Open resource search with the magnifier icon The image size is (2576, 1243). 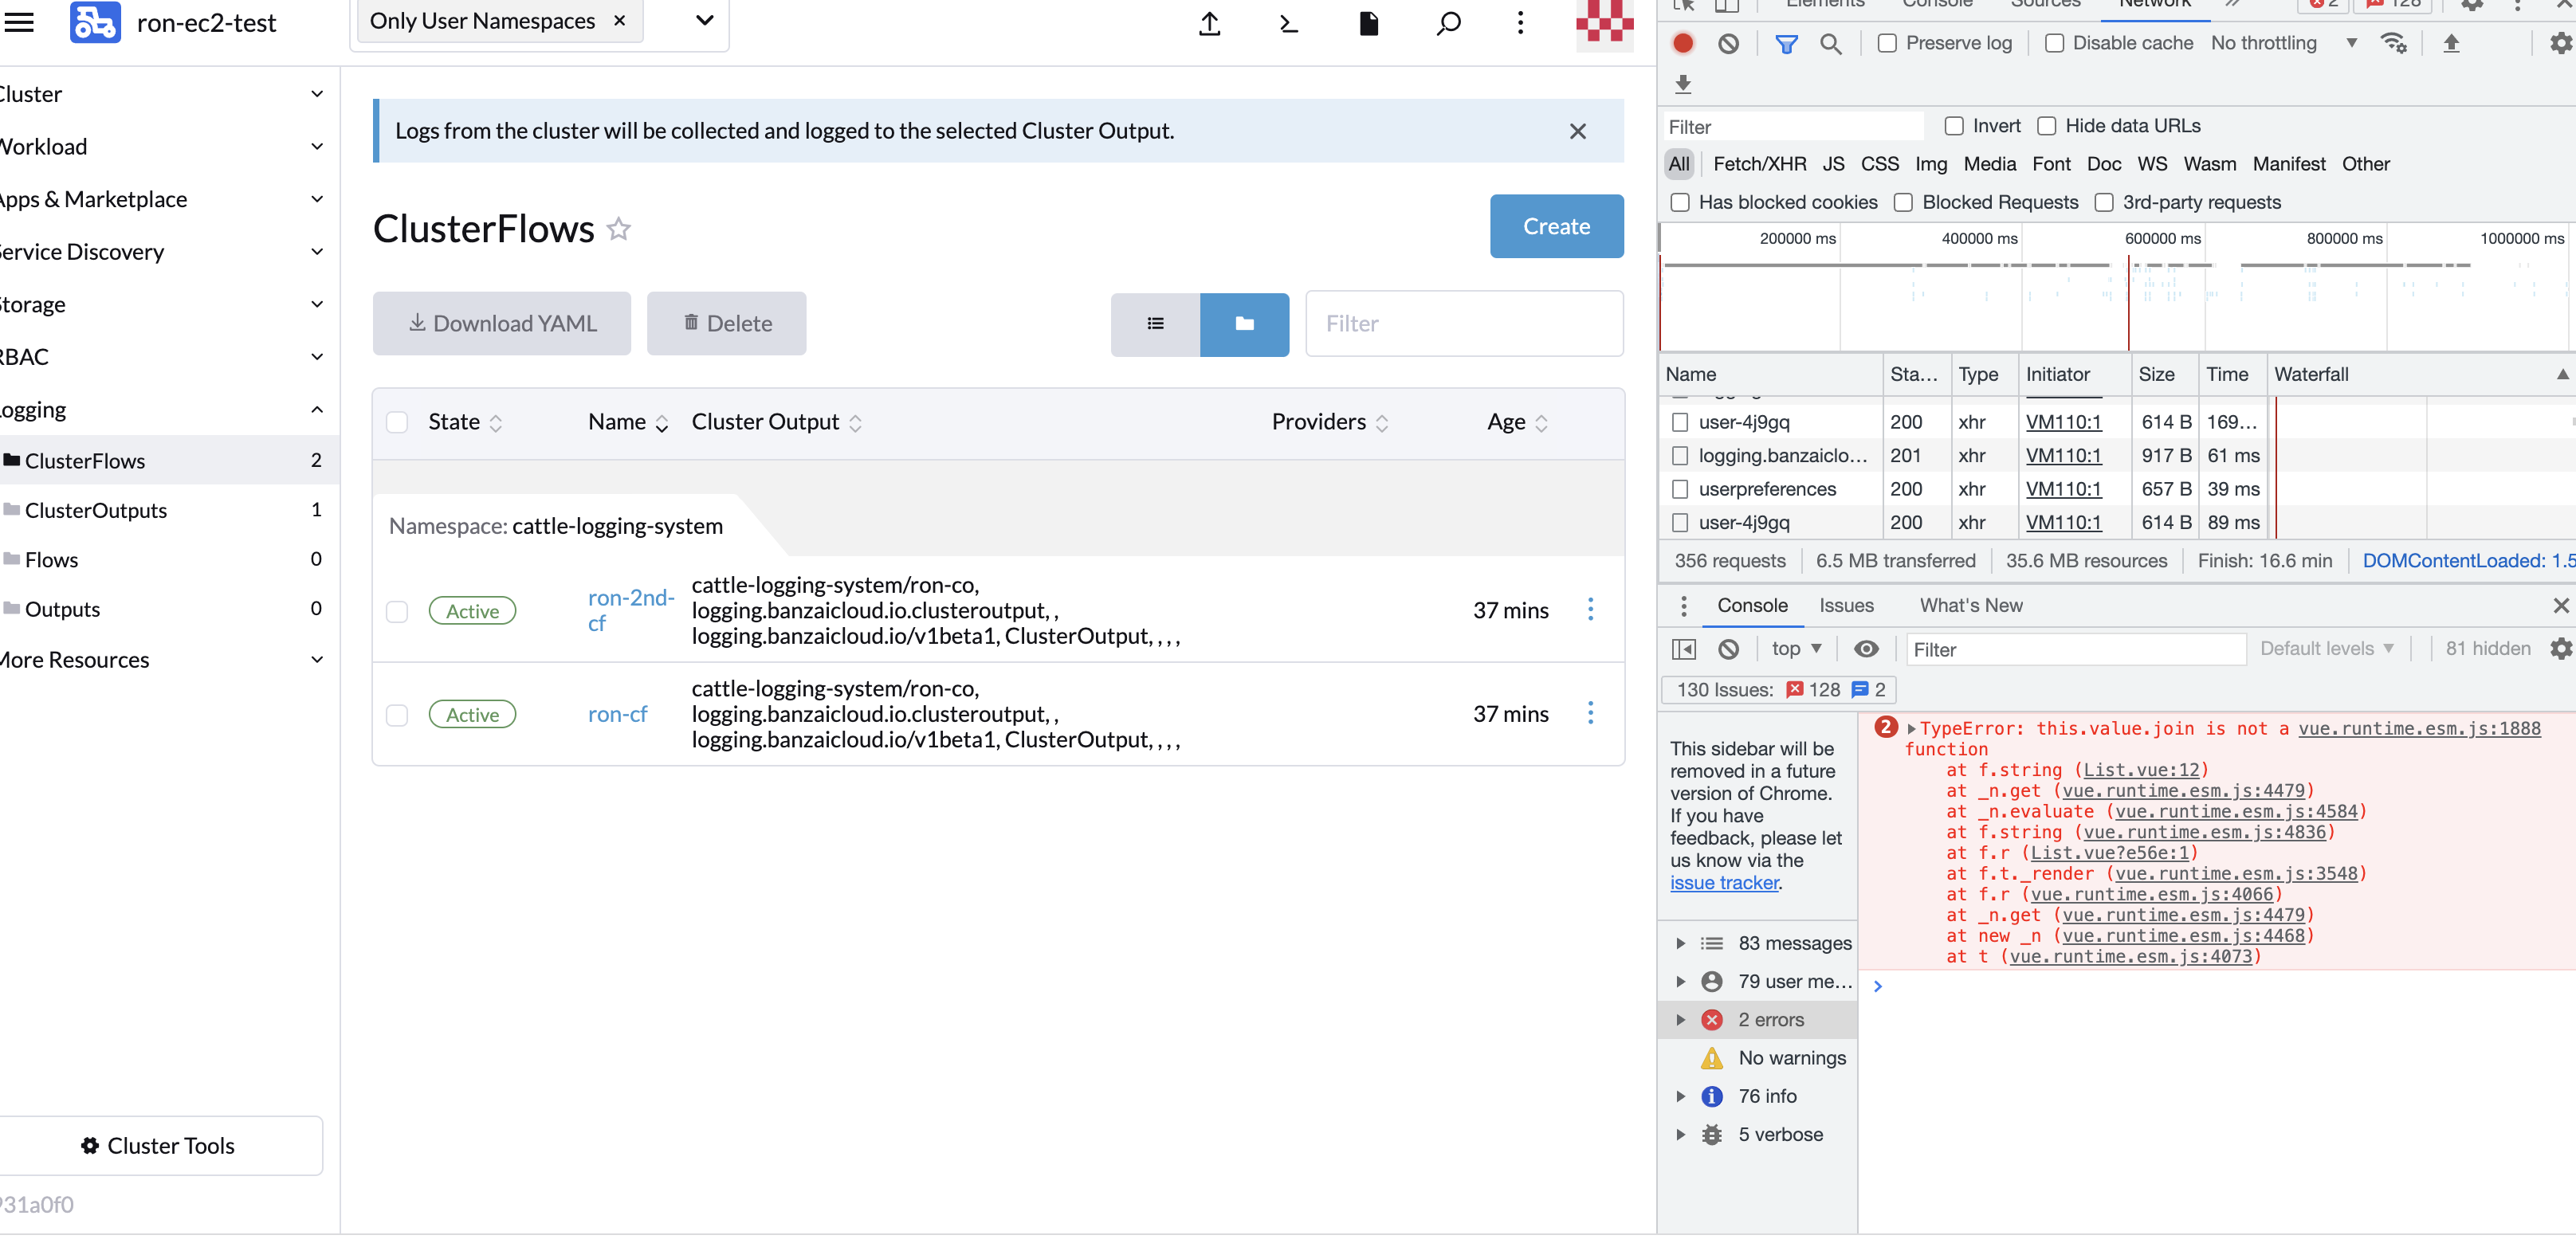(x=1447, y=24)
